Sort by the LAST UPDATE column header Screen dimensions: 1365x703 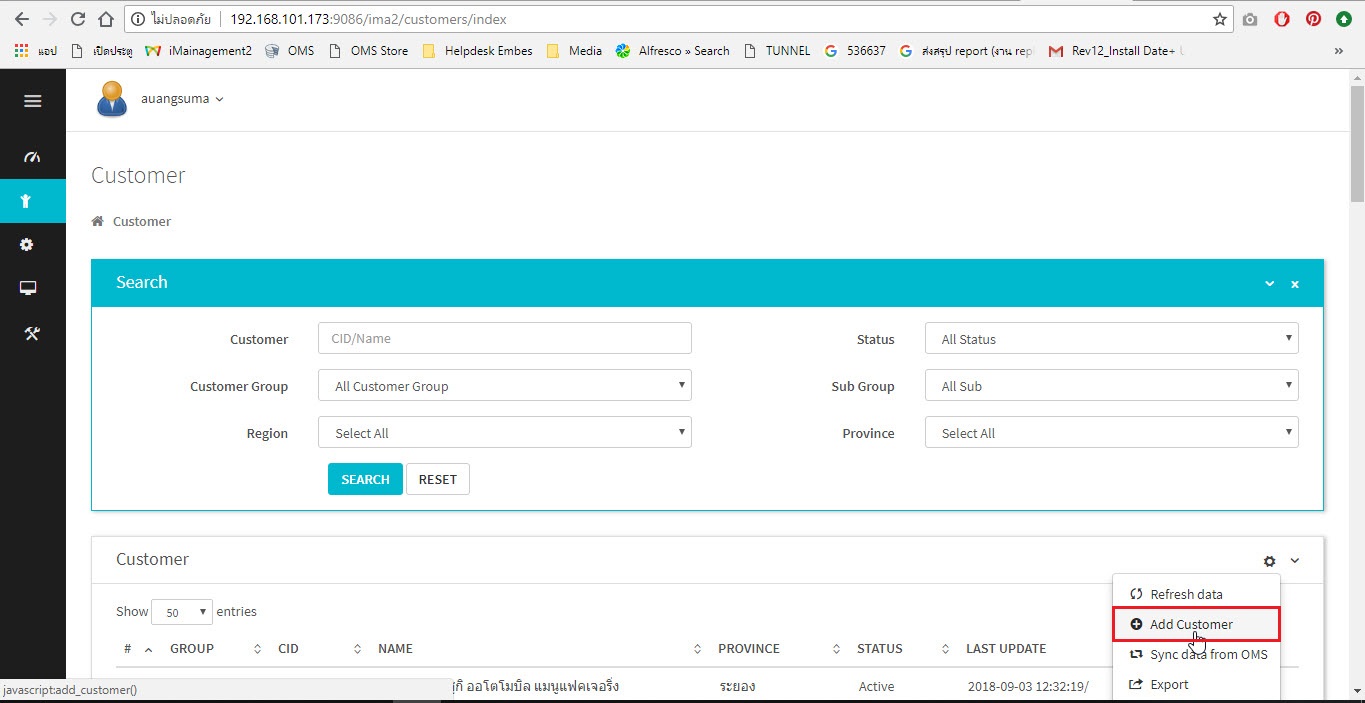click(x=1006, y=649)
